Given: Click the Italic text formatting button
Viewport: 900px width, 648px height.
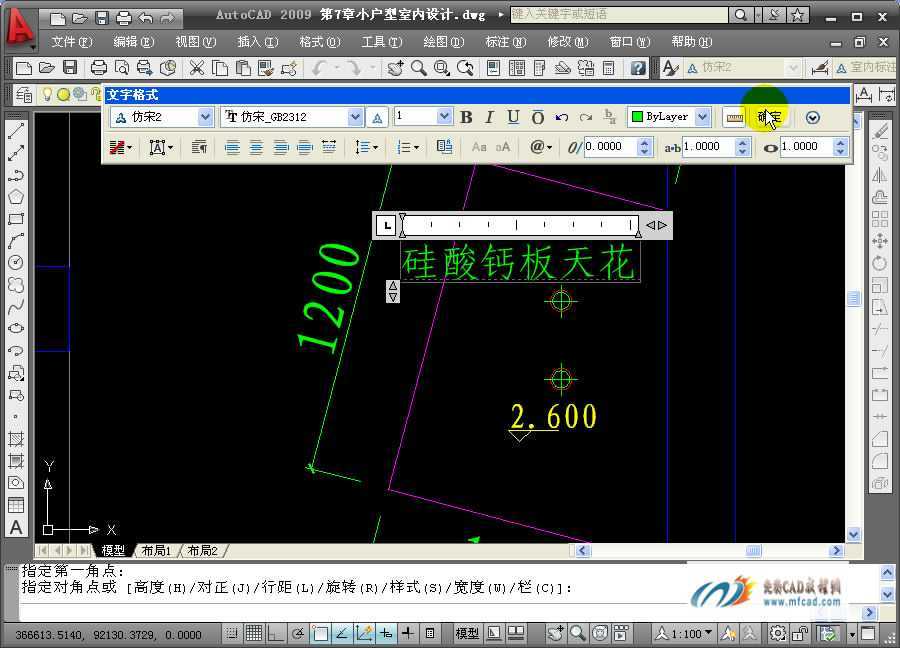Looking at the screenshot, I should click(x=489, y=117).
